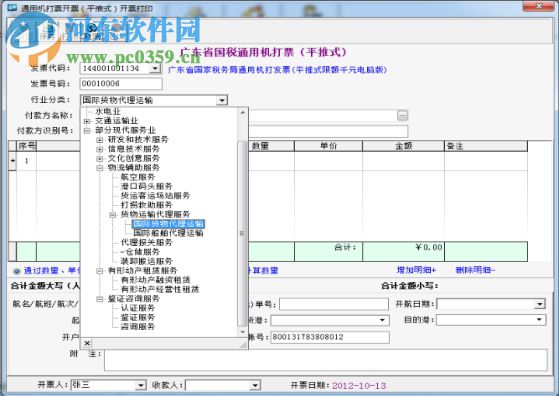Click the 增加明细+ link
Viewport: 559px width, 396px height.
click(416, 270)
